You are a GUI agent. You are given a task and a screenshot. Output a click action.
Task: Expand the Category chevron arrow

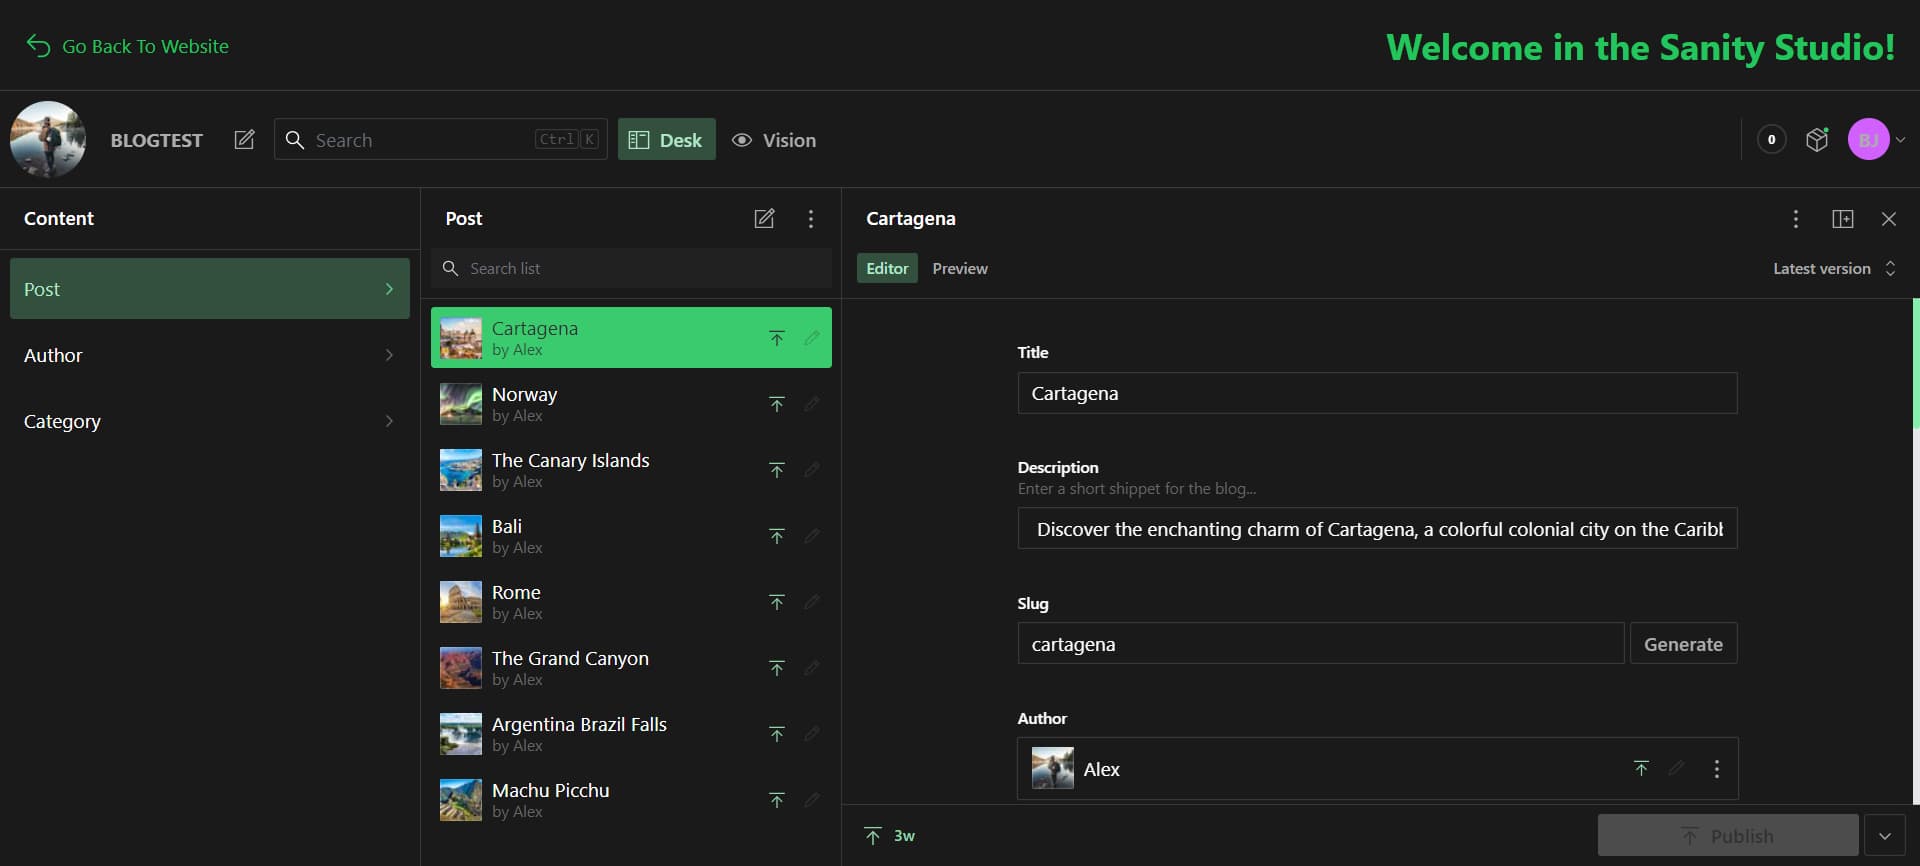point(389,421)
